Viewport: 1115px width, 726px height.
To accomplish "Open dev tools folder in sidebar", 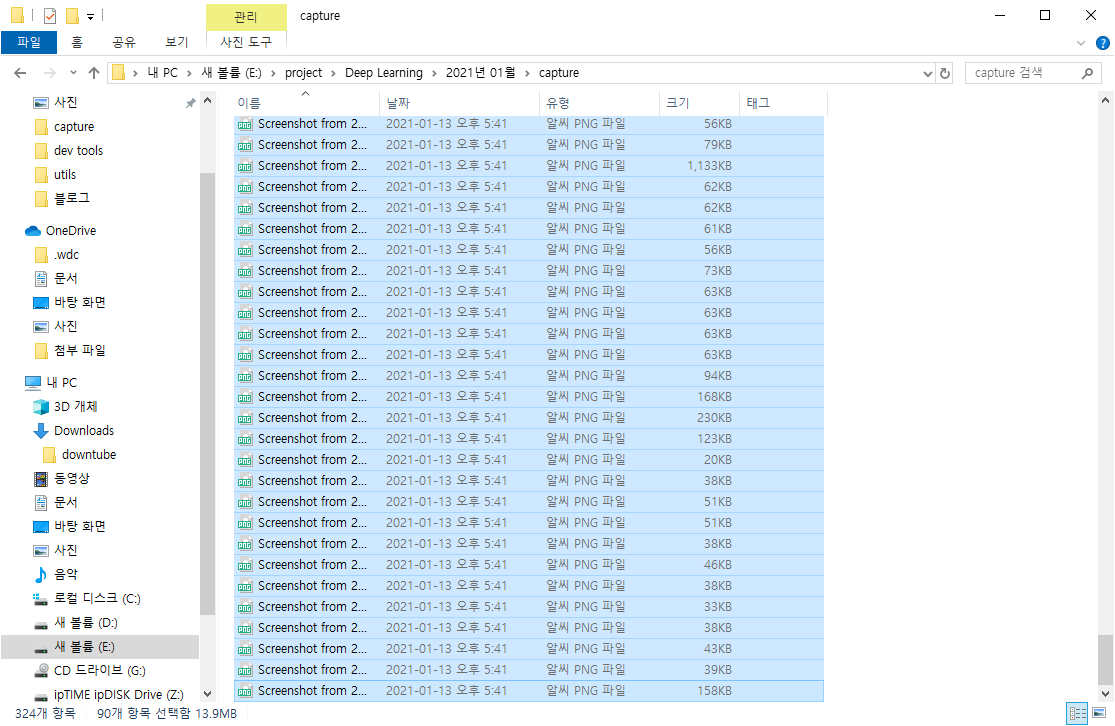I will (78, 151).
